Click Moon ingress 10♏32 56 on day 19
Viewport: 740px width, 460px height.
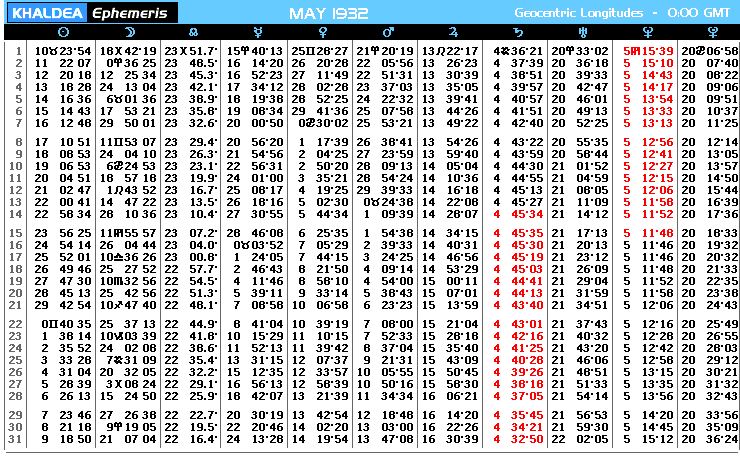pyautogui.click(x=128, y=281)
